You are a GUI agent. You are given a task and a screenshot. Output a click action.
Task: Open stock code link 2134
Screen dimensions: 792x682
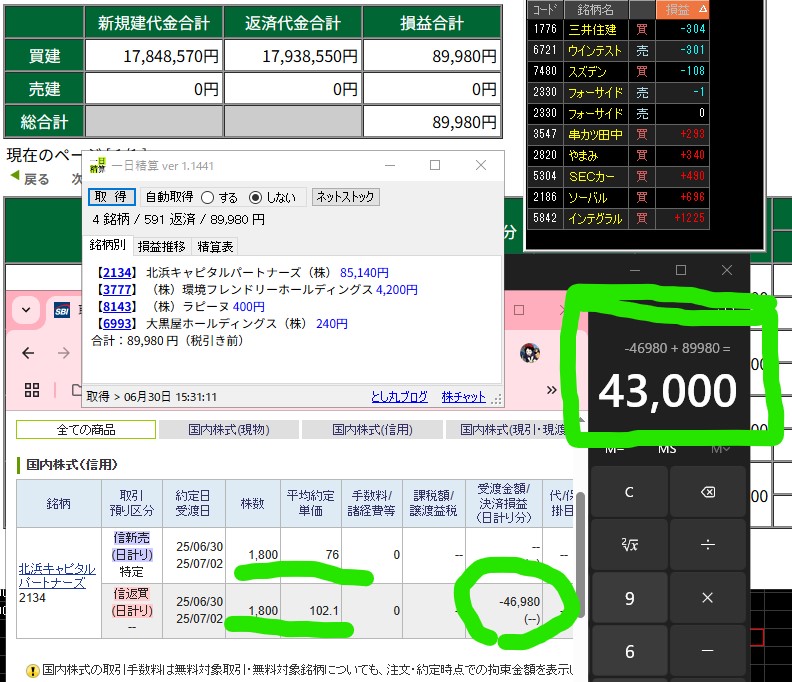pos(117,273)
